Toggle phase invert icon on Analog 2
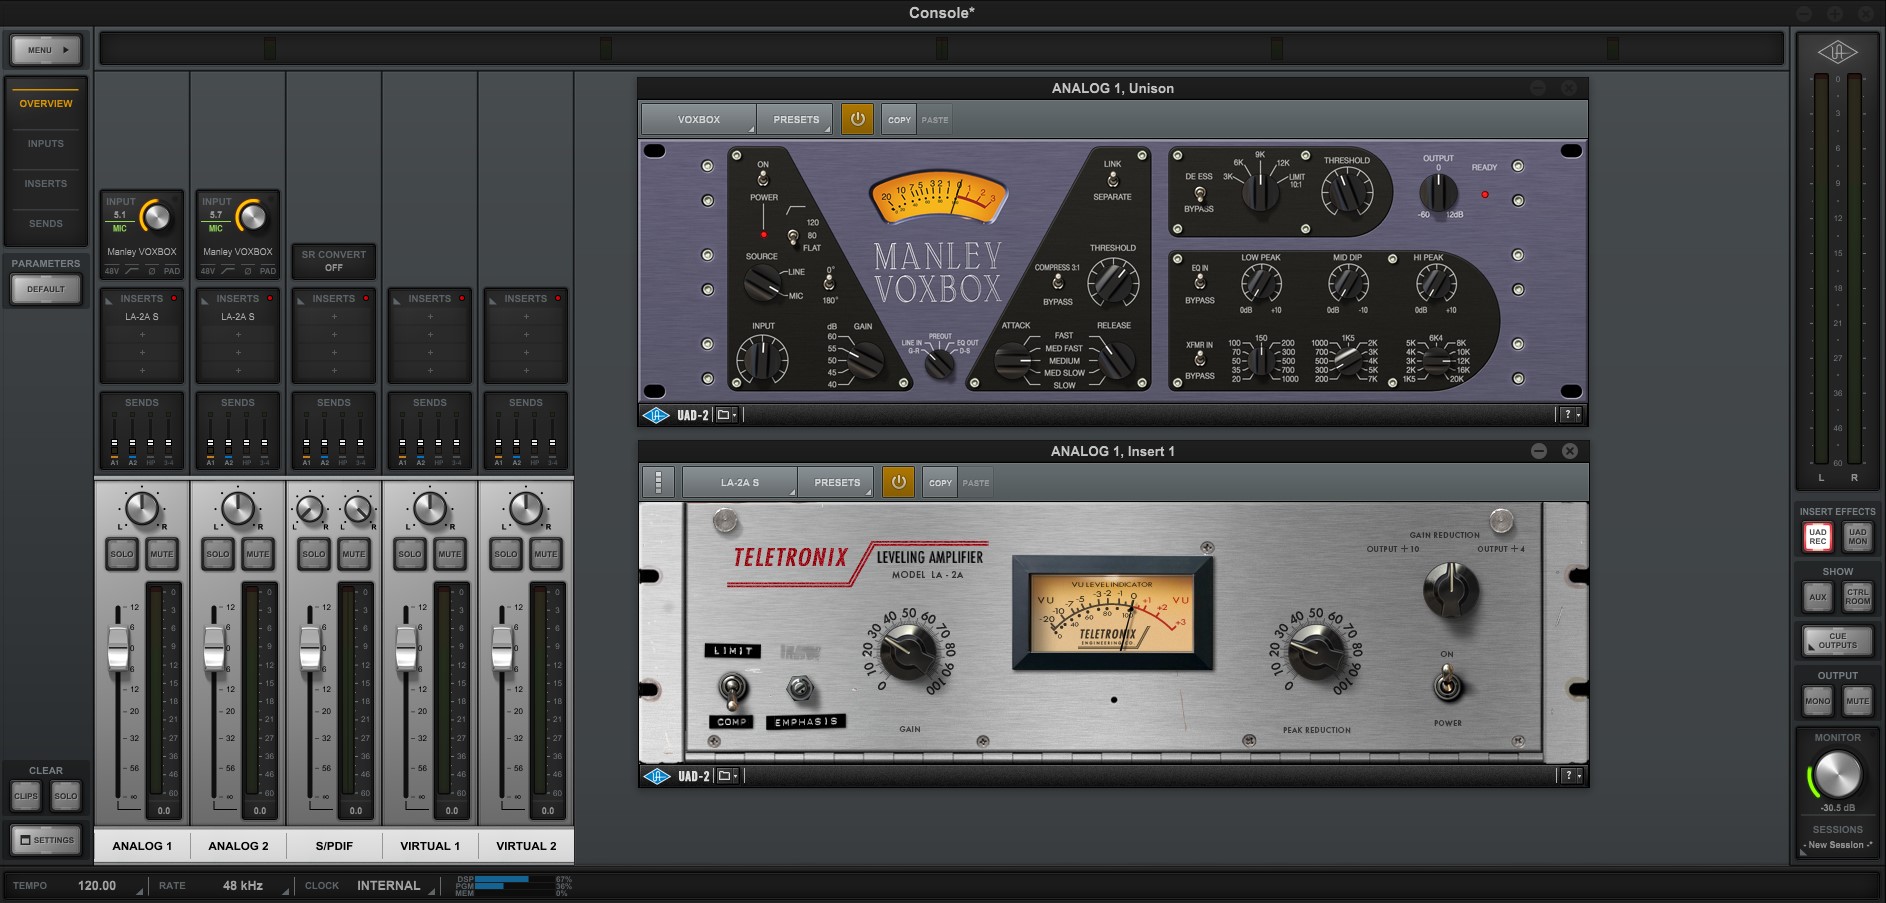This screenshot has height=903, width=1886. tap(248, 271)
